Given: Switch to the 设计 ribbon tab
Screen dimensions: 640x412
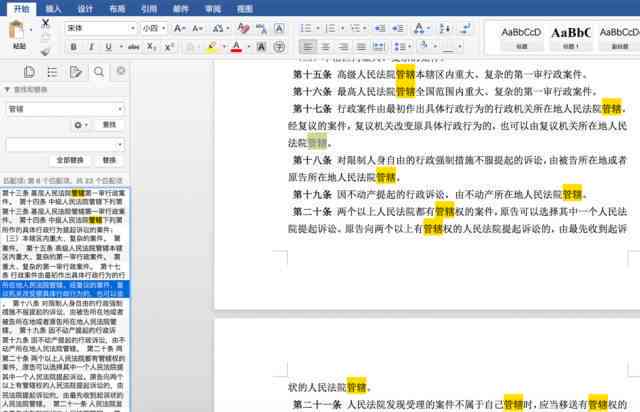Looking at the screenshot, I should 85,9.
